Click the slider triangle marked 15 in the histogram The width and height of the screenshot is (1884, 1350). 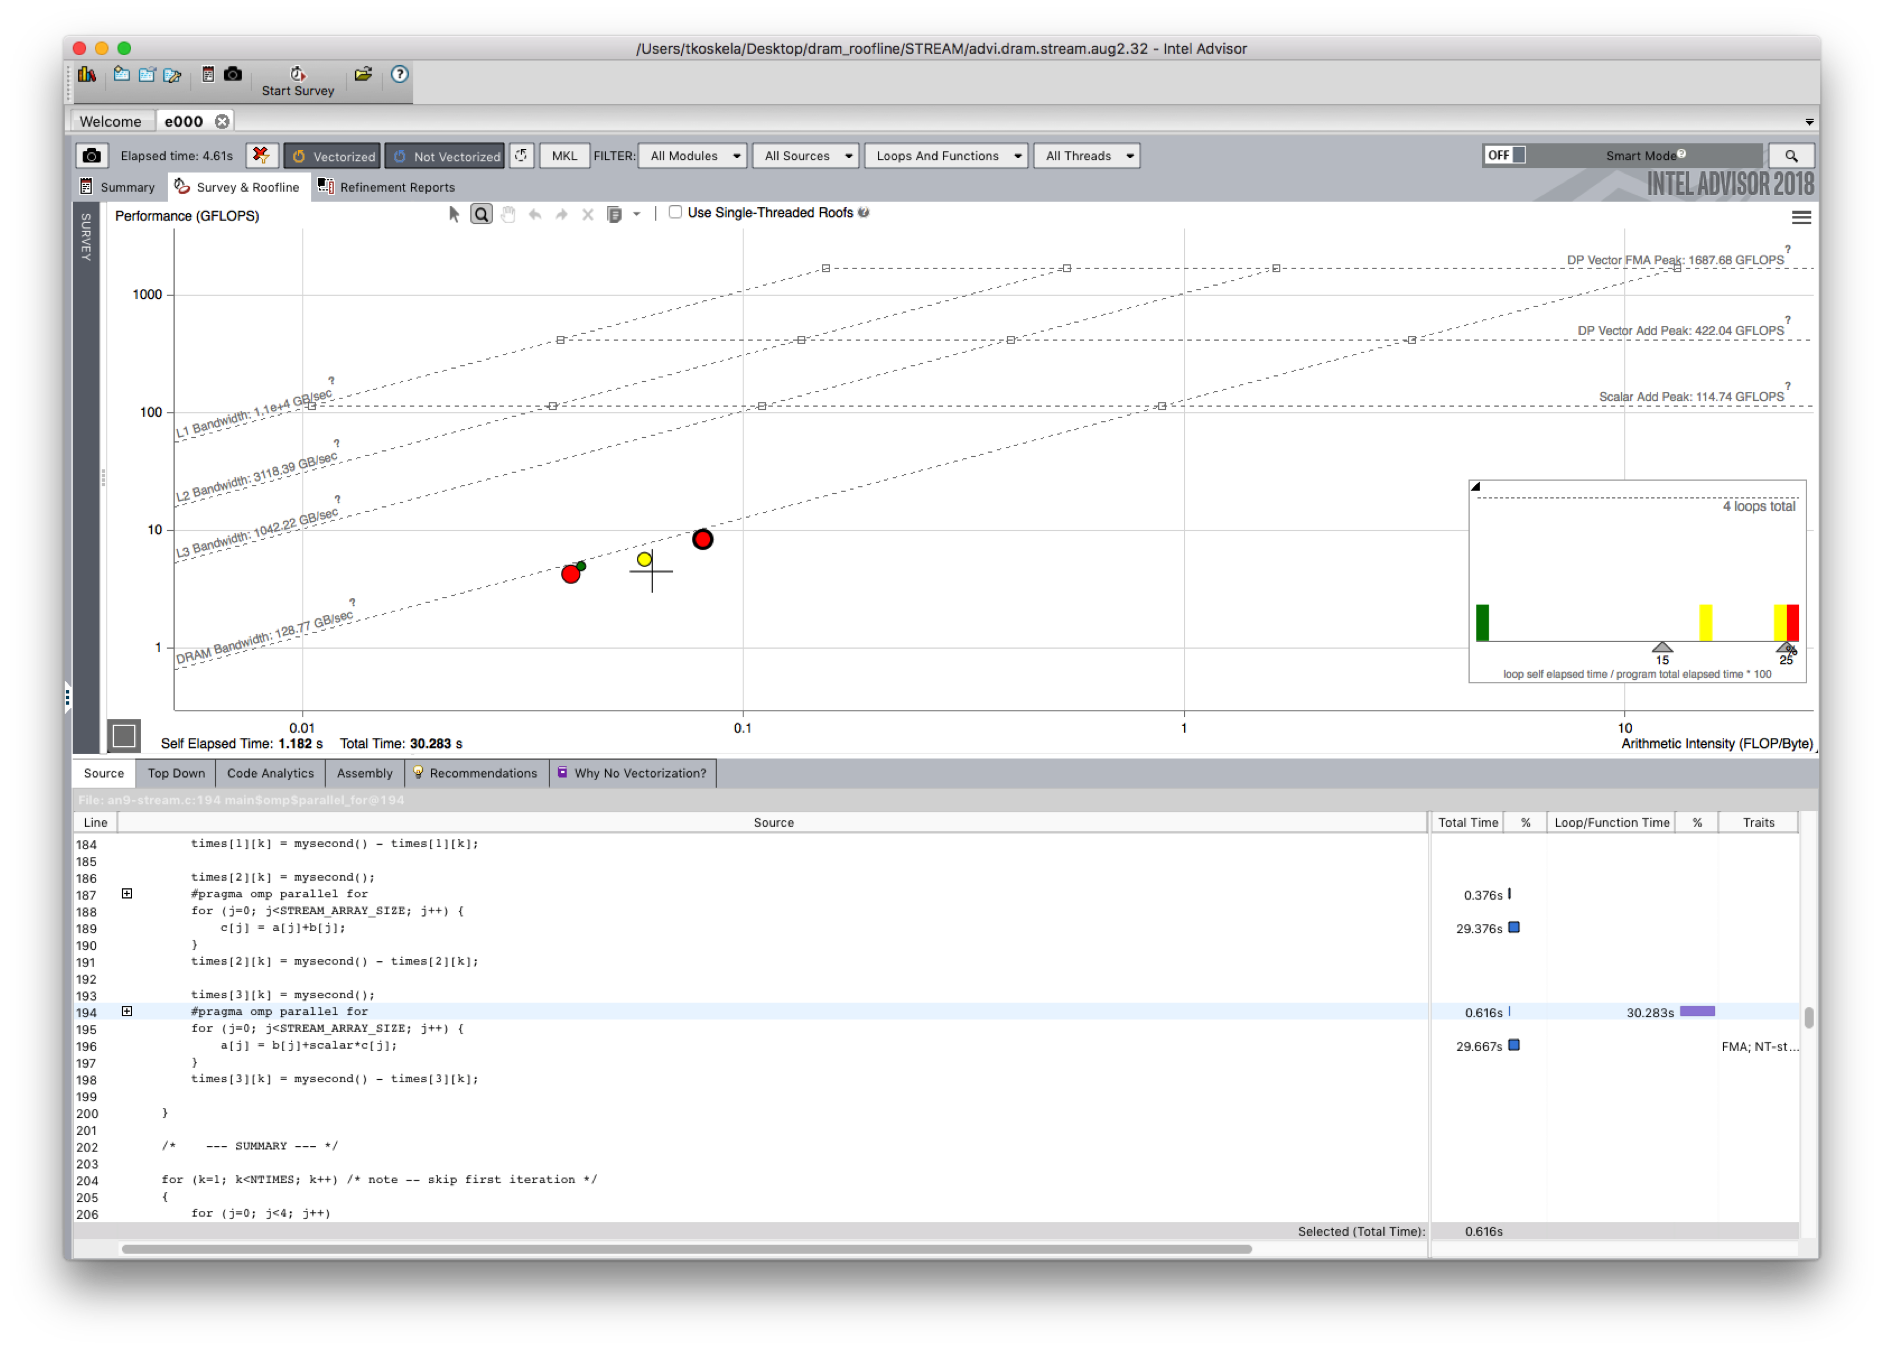click(x=1662, y=647)
